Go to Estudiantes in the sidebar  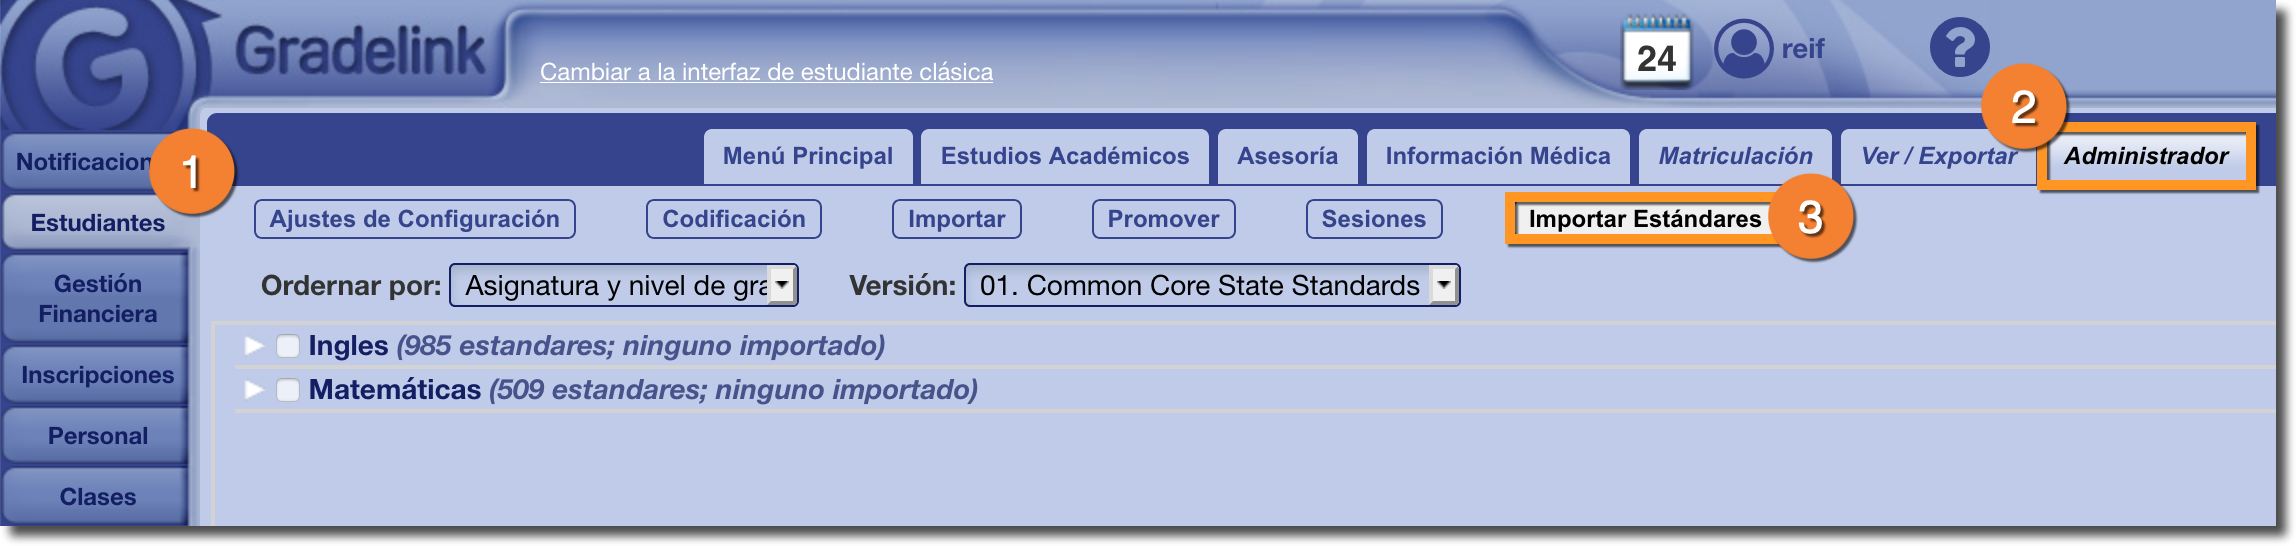pos(97,223)
